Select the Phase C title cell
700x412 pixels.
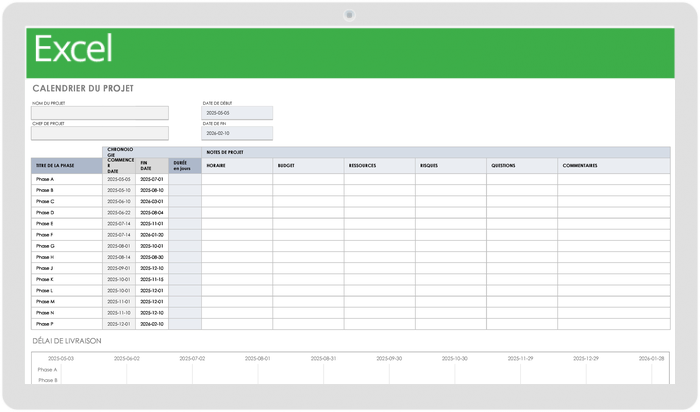point(67,201)
